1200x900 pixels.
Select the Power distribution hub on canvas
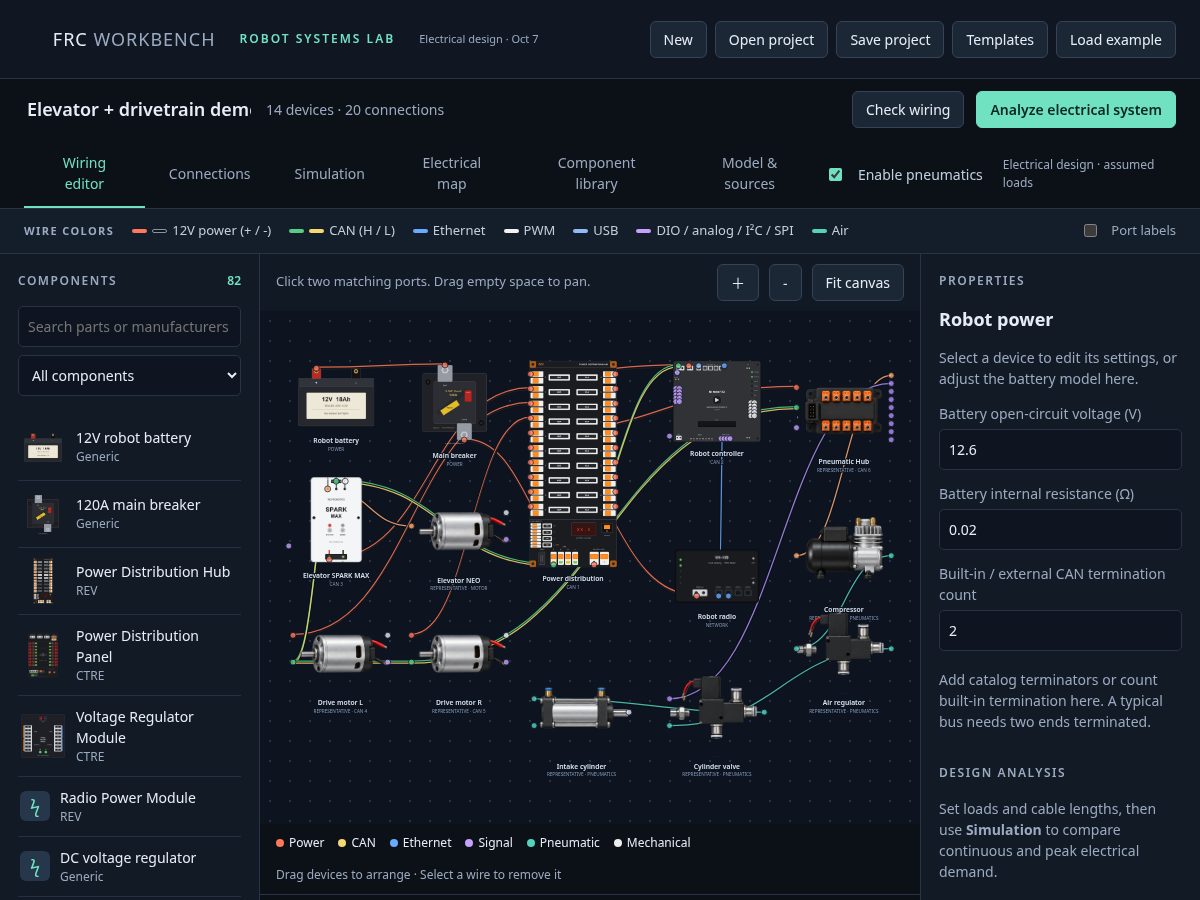(x=573, y=465)
